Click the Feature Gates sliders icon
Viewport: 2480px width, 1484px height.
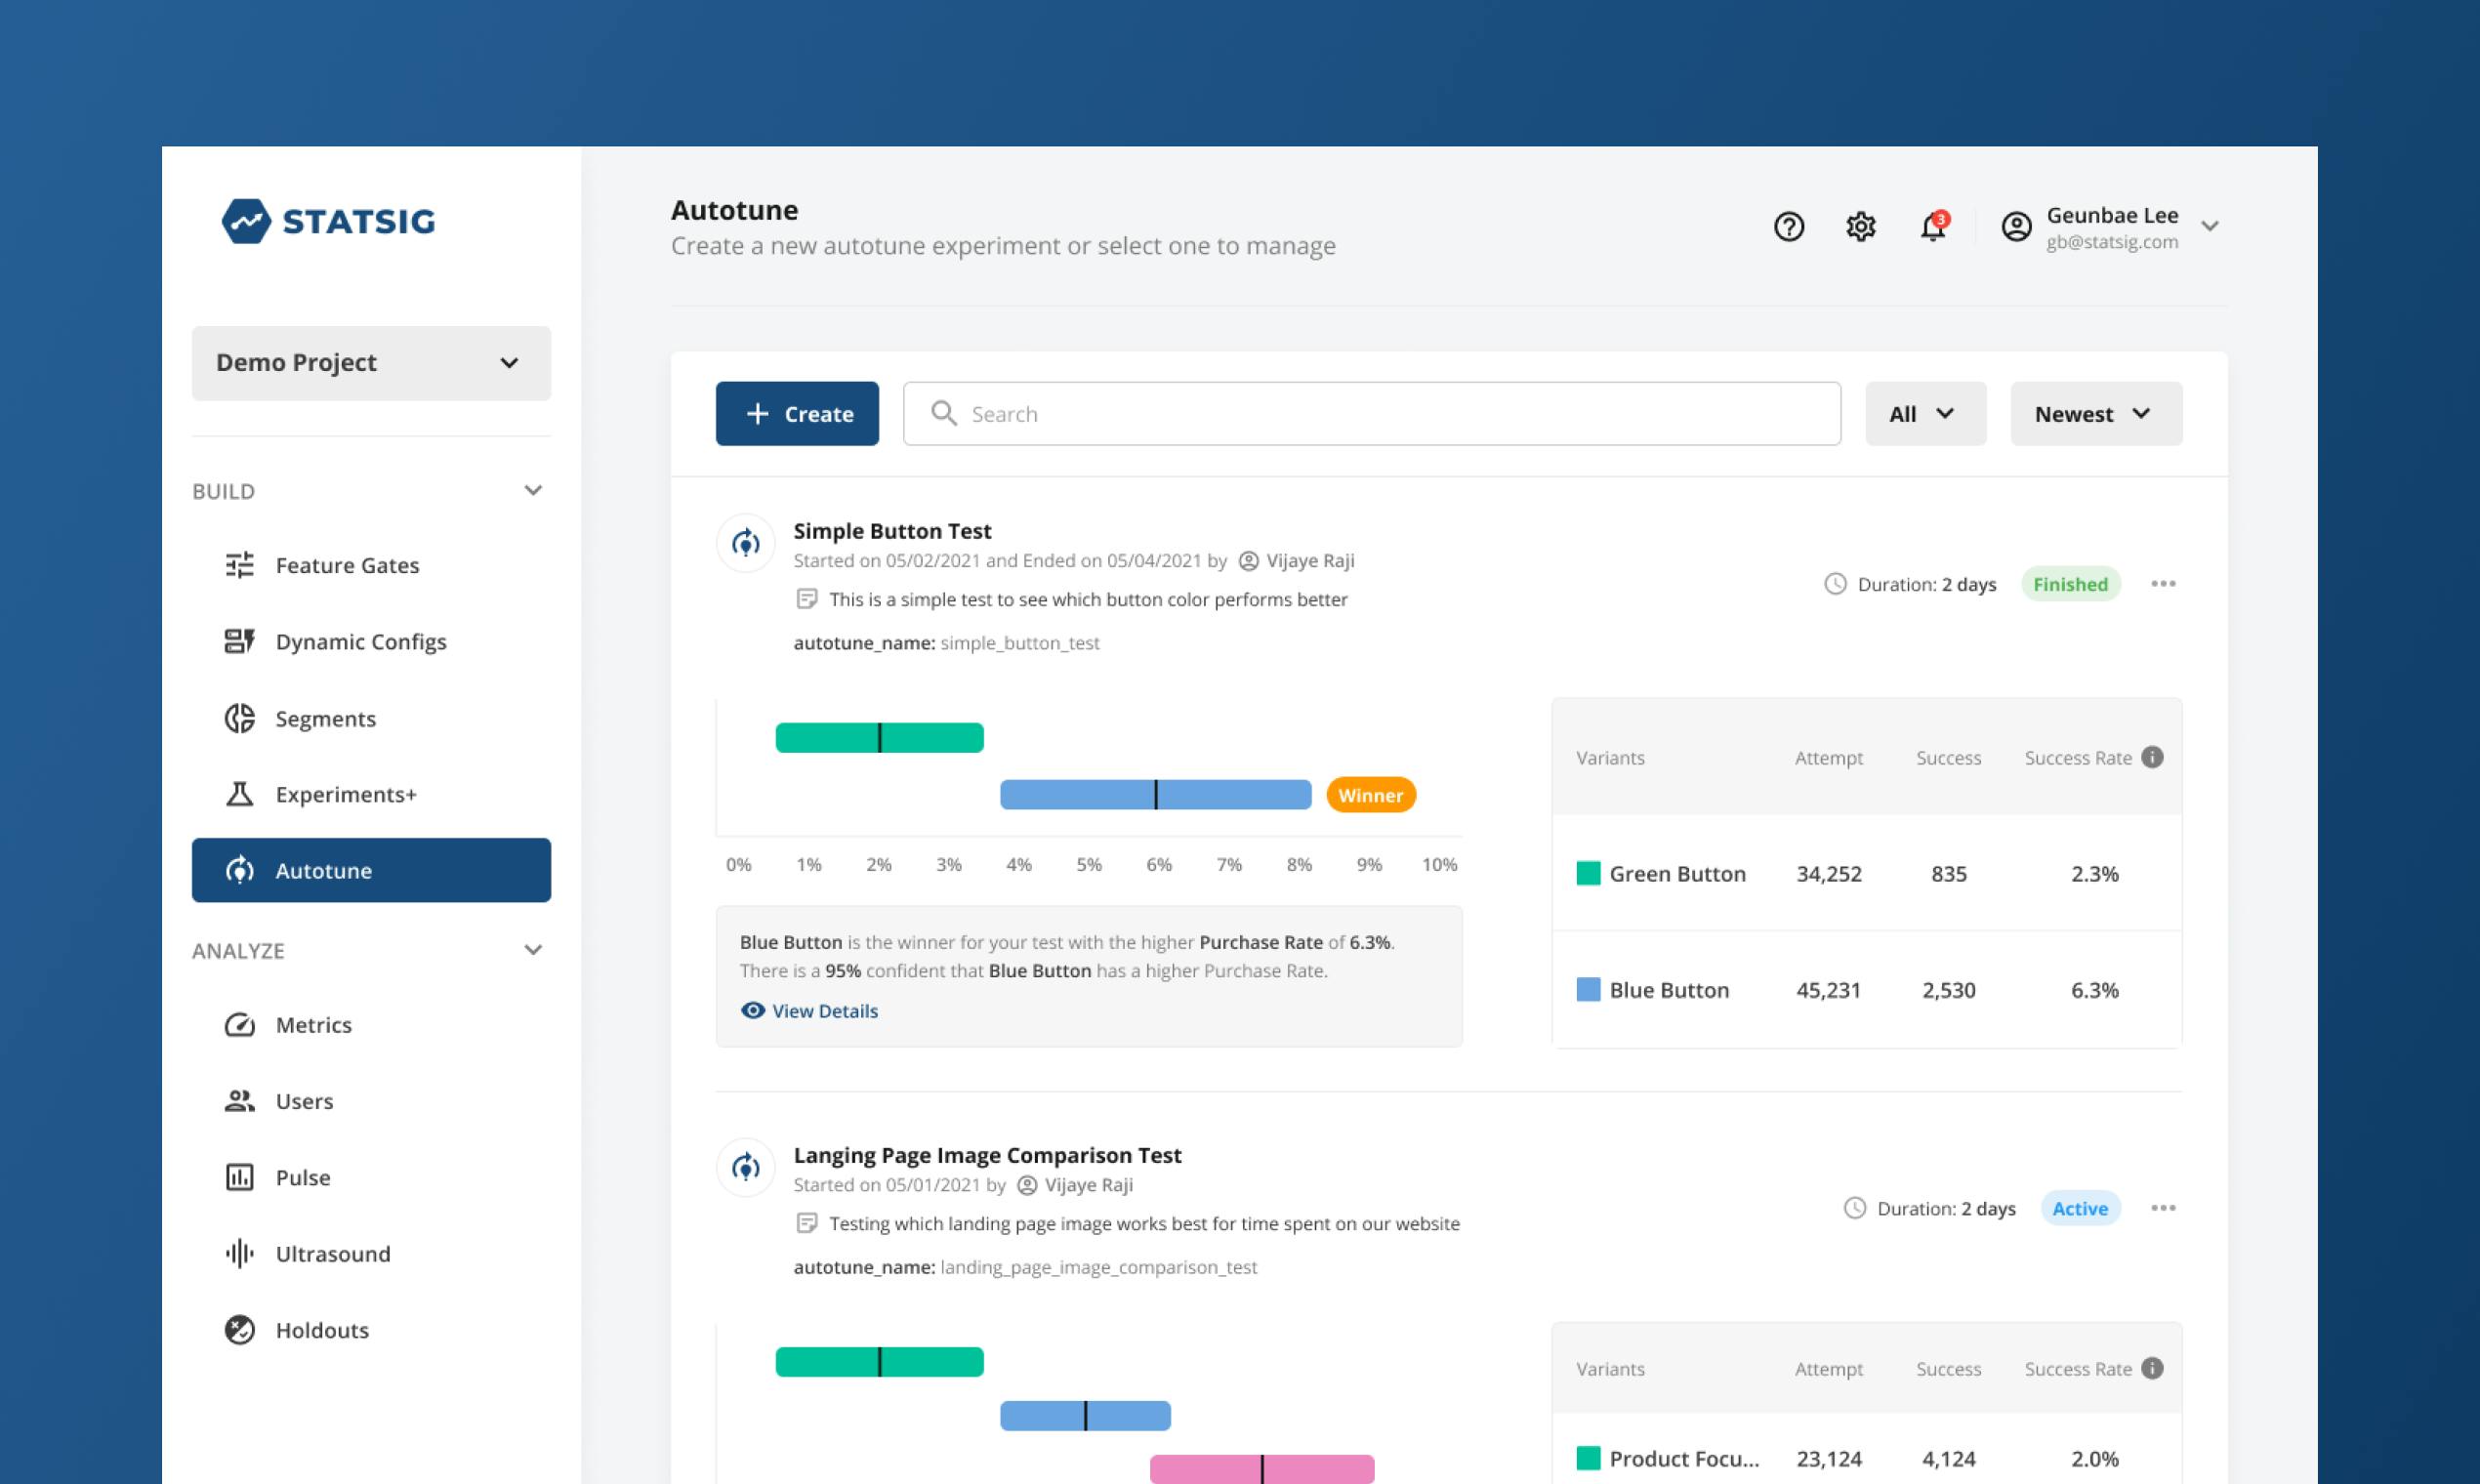[240, 565]
